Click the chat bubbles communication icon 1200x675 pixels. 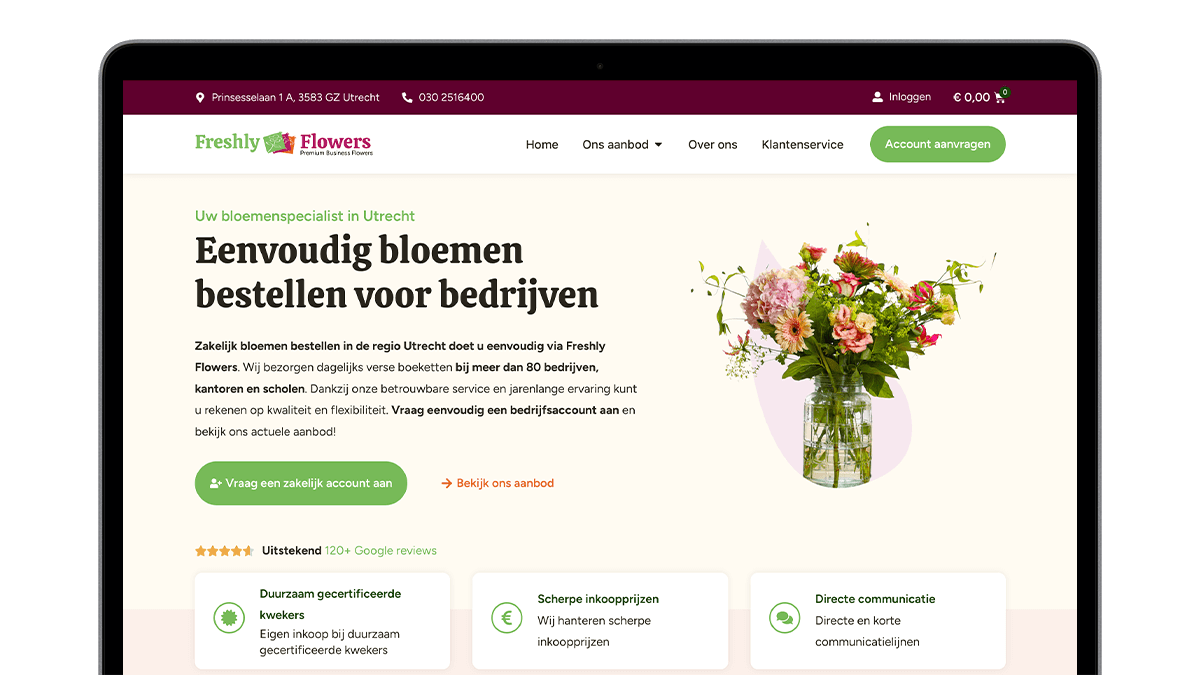785,618
